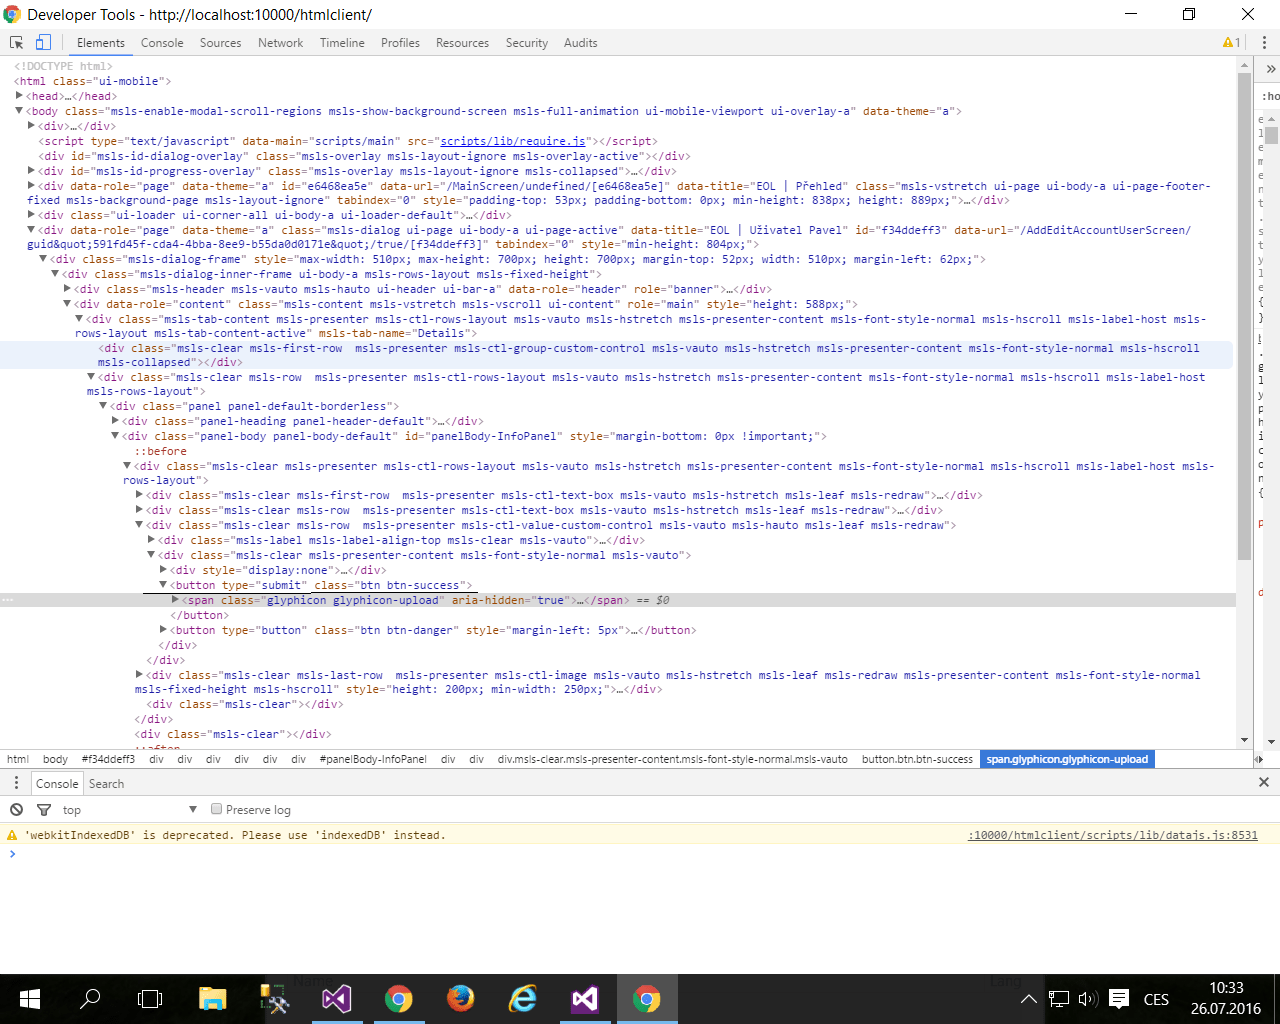The image size is (1280, 1024).
Task: Open the 'top' execution context dropdown
Action: point(130,810)
